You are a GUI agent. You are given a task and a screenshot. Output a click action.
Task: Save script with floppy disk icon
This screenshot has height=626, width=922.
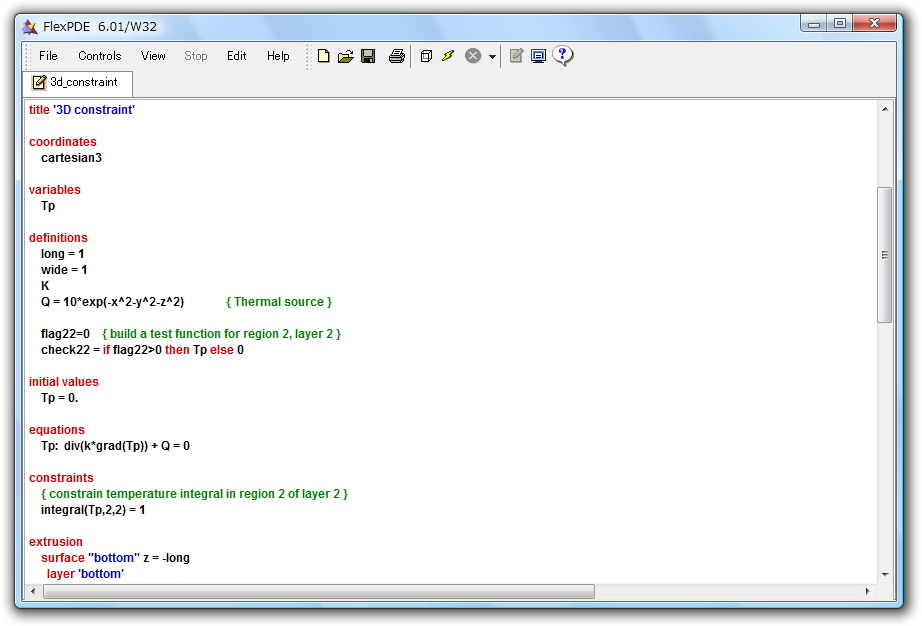[x=369, y=56]
